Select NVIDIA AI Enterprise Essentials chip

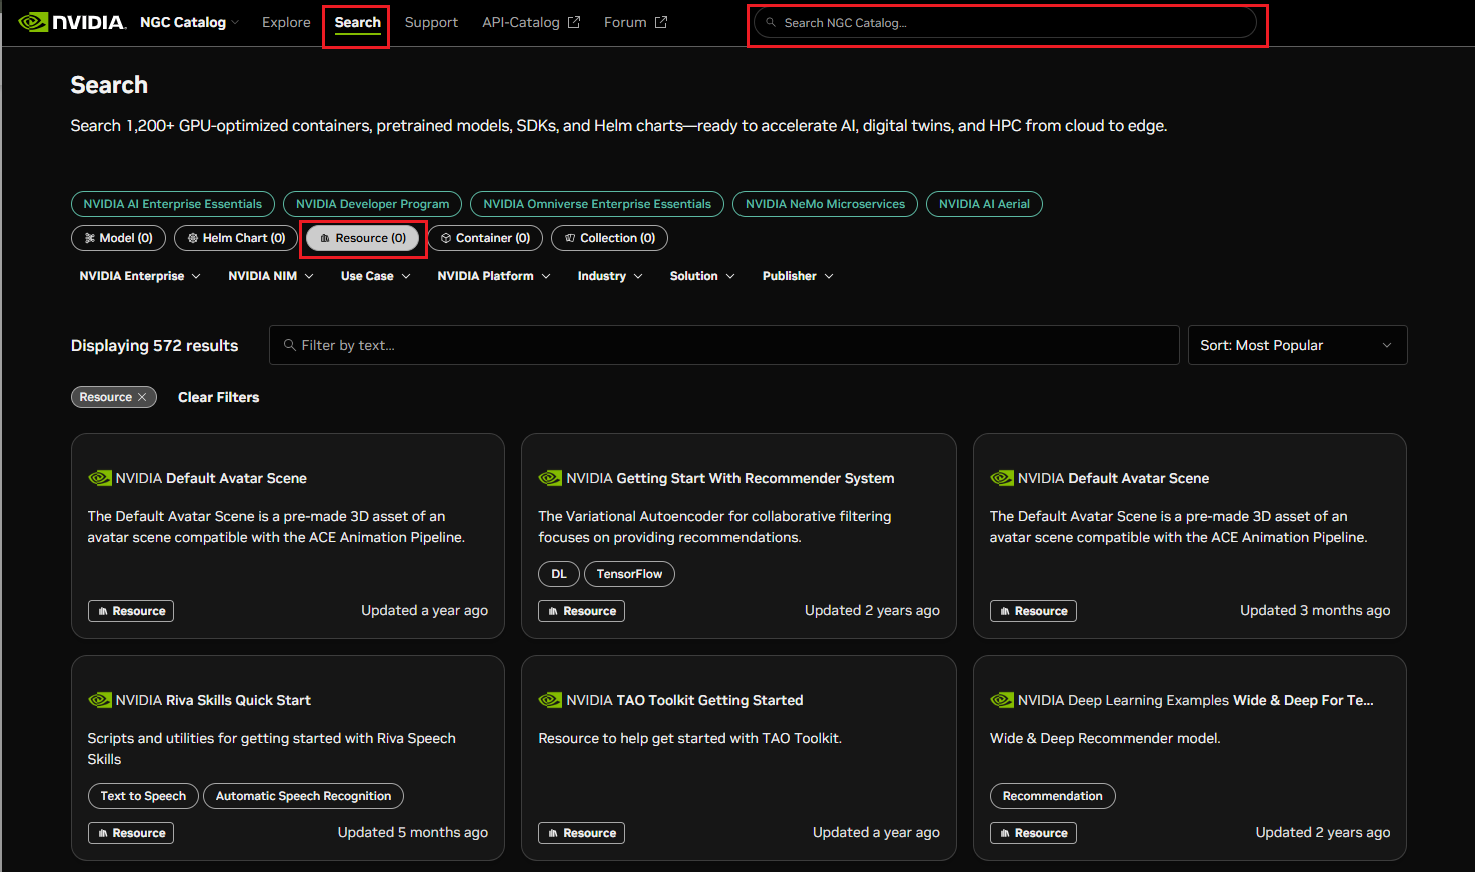(x=173, y=204)
